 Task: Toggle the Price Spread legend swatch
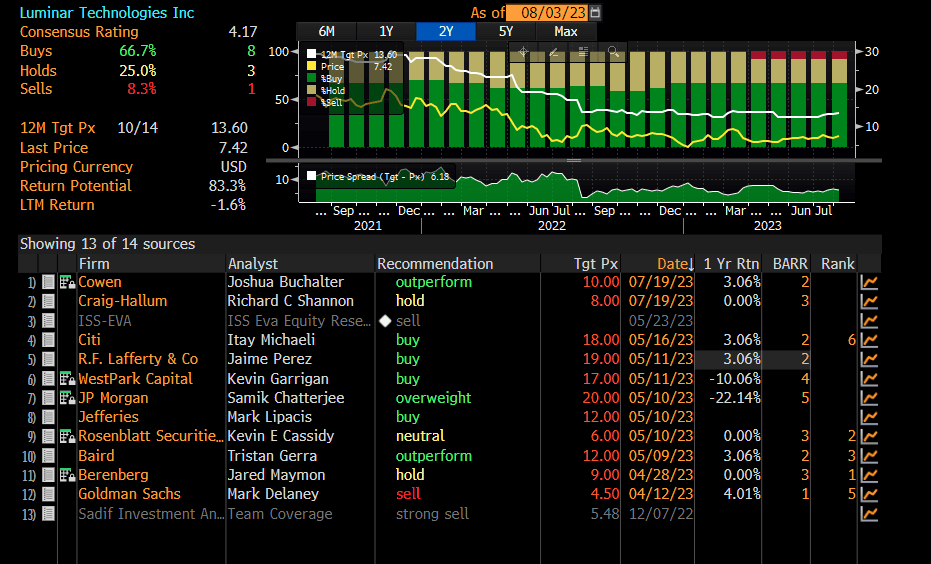[x=311, y=176]
